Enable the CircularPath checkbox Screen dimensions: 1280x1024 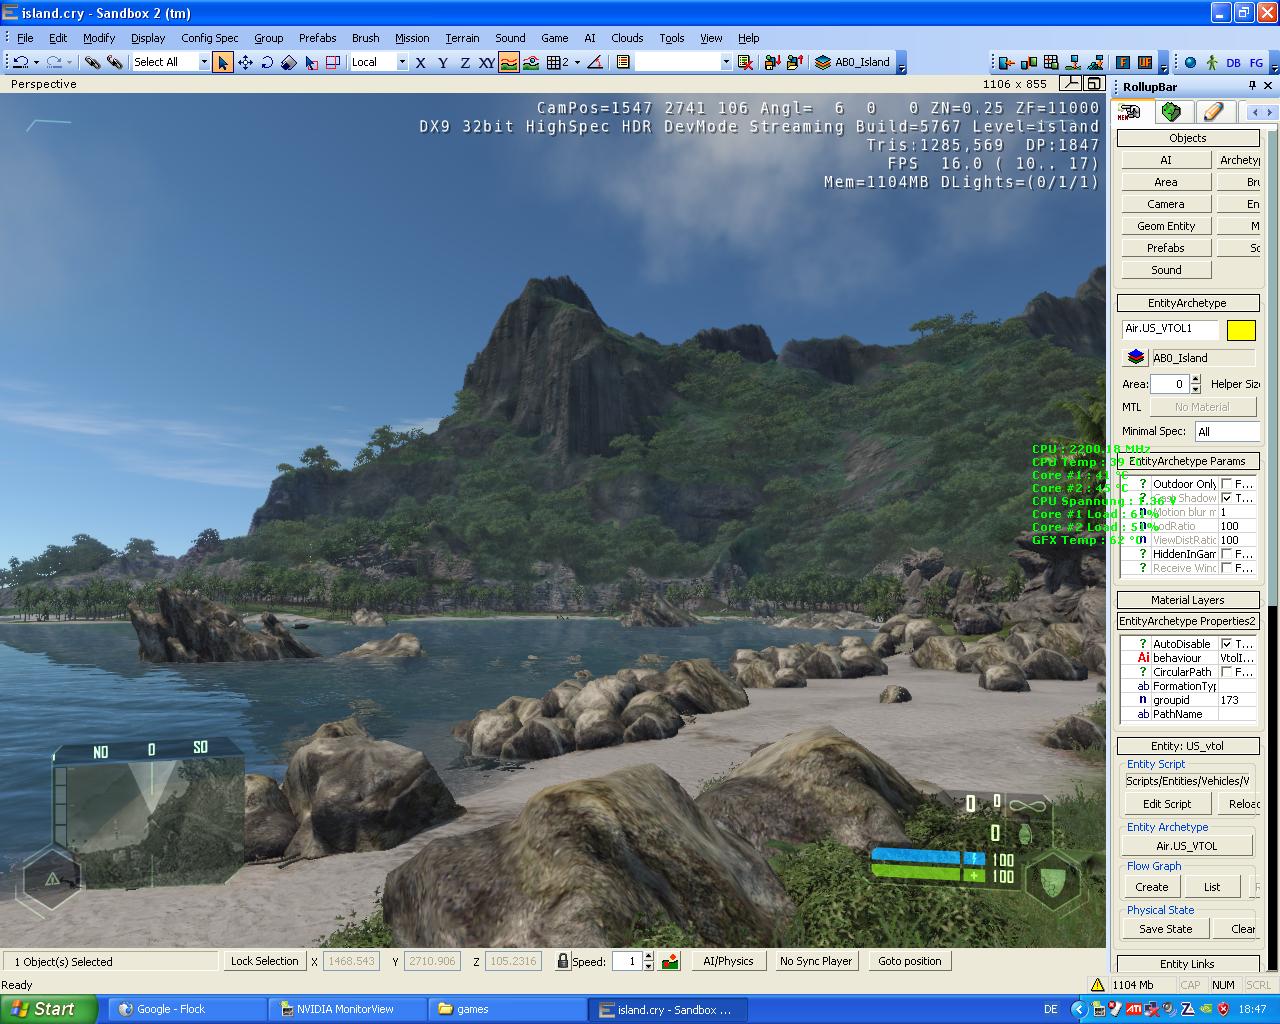pos(1226,672)
